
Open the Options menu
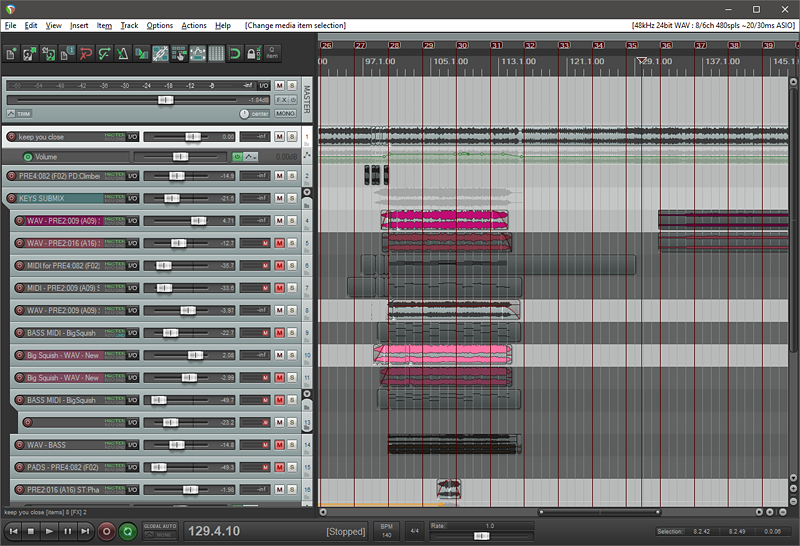pyautogui.click(x=159, y=25)
